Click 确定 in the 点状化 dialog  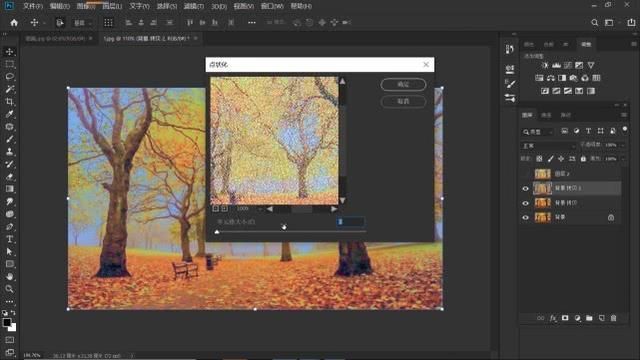[x=403, y=84]
